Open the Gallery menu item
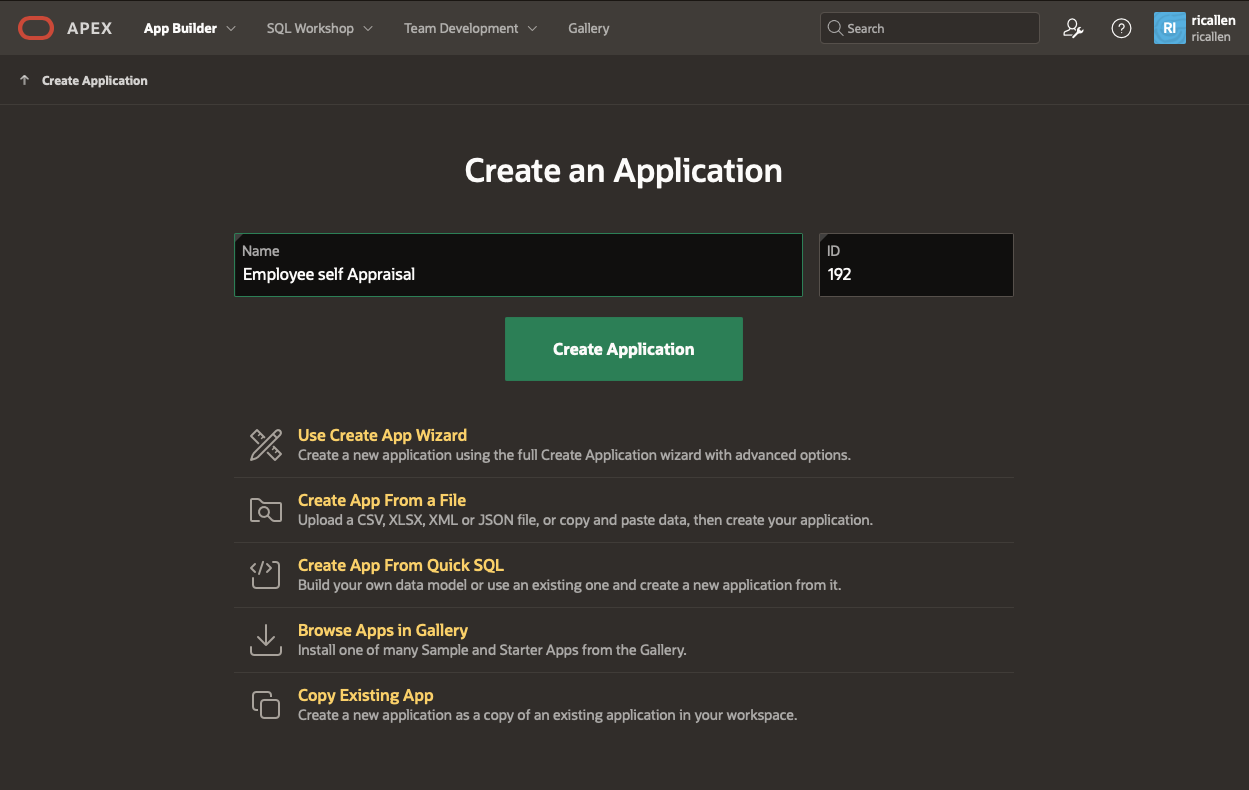 coord(588,28)
